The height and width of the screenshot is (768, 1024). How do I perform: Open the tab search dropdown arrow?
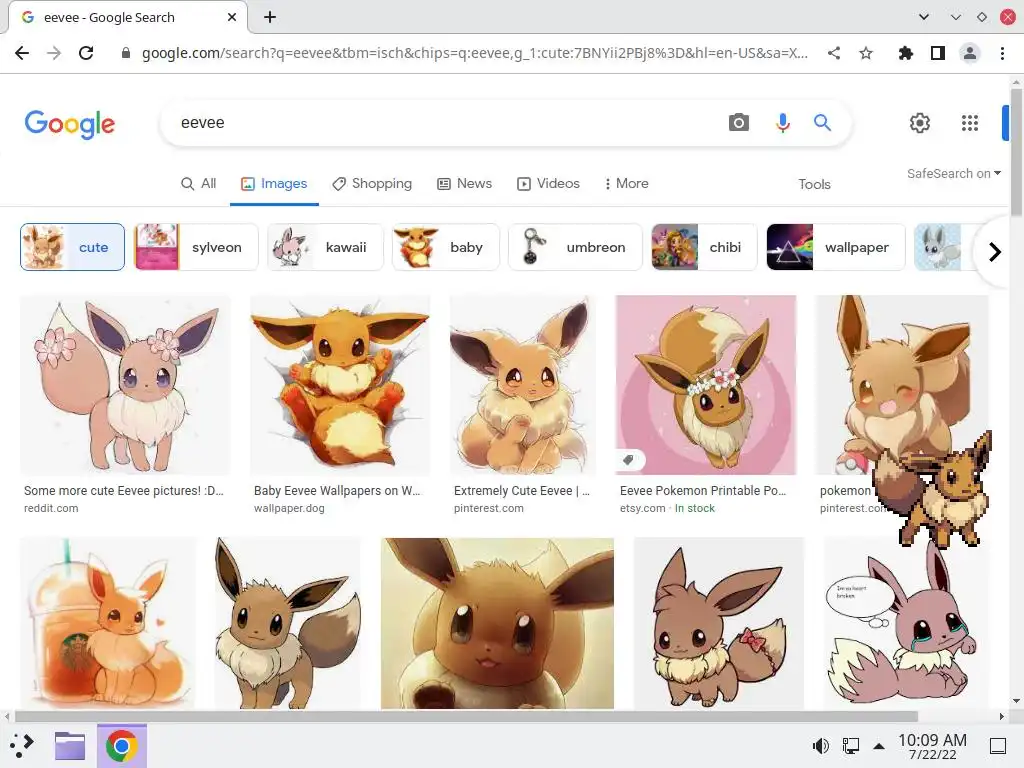click(923, 18)
